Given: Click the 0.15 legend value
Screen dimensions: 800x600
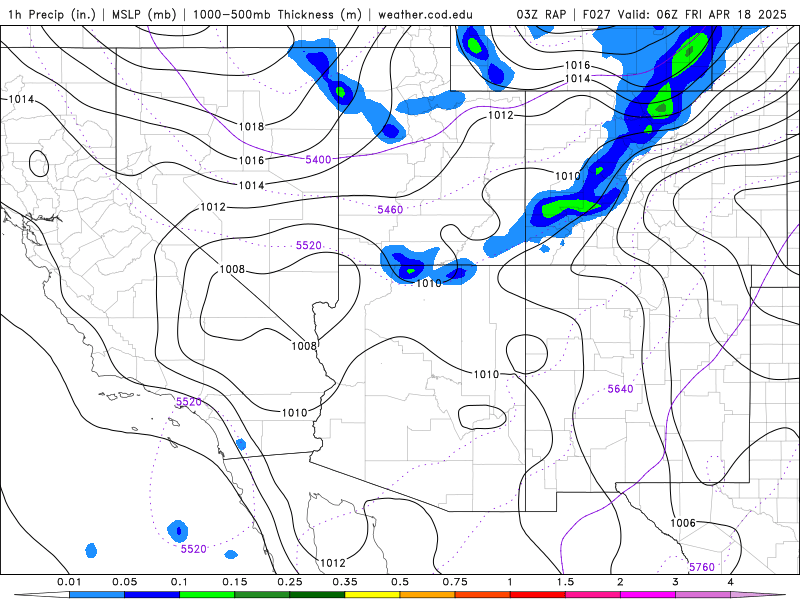Looking at the screenshot, I should click(x=235, y=582).
